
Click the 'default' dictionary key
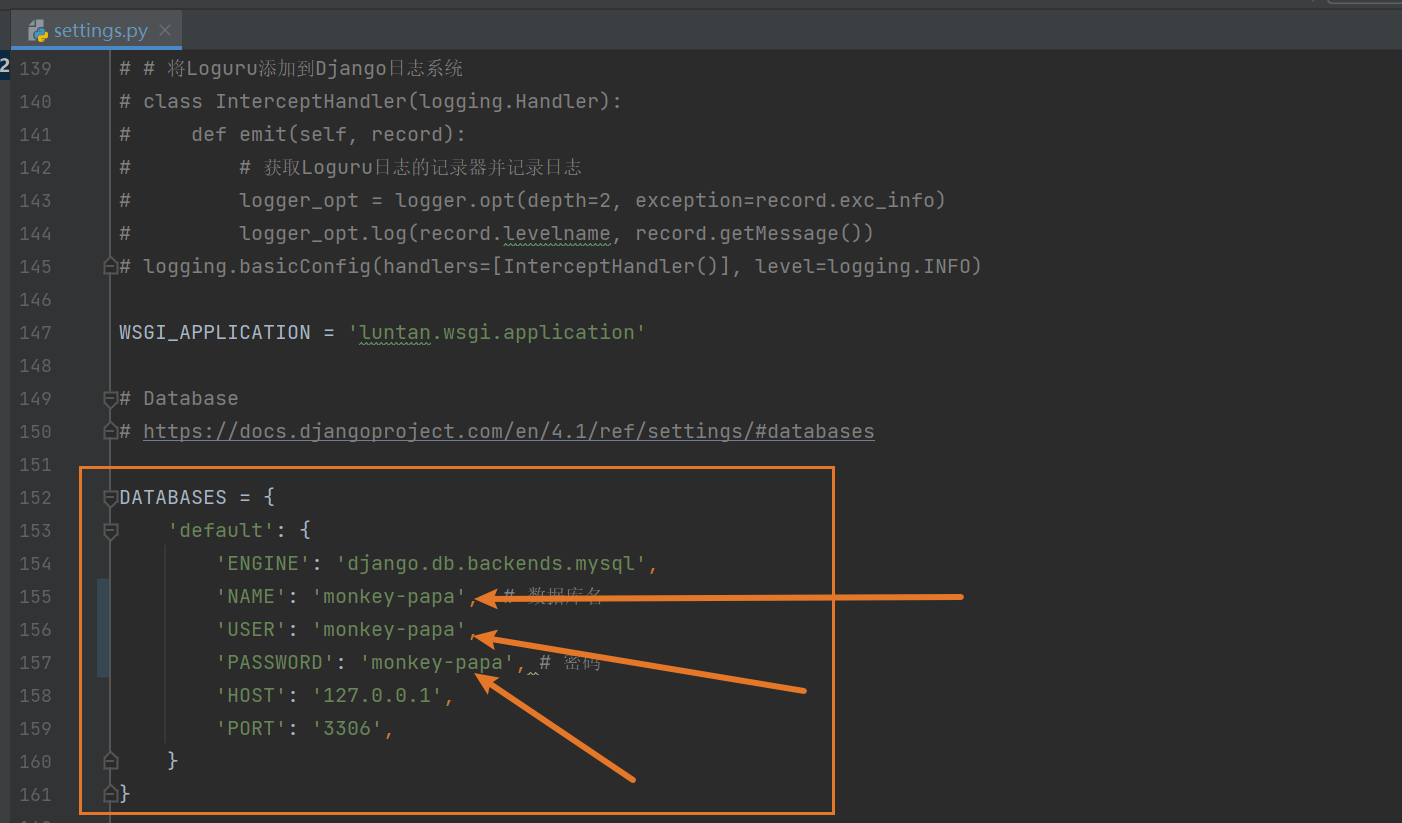[x=221, y=531]
